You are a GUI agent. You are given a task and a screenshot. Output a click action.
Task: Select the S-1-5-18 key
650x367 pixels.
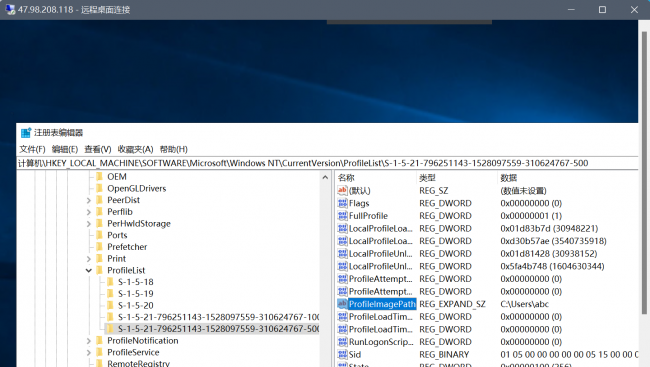136,282
